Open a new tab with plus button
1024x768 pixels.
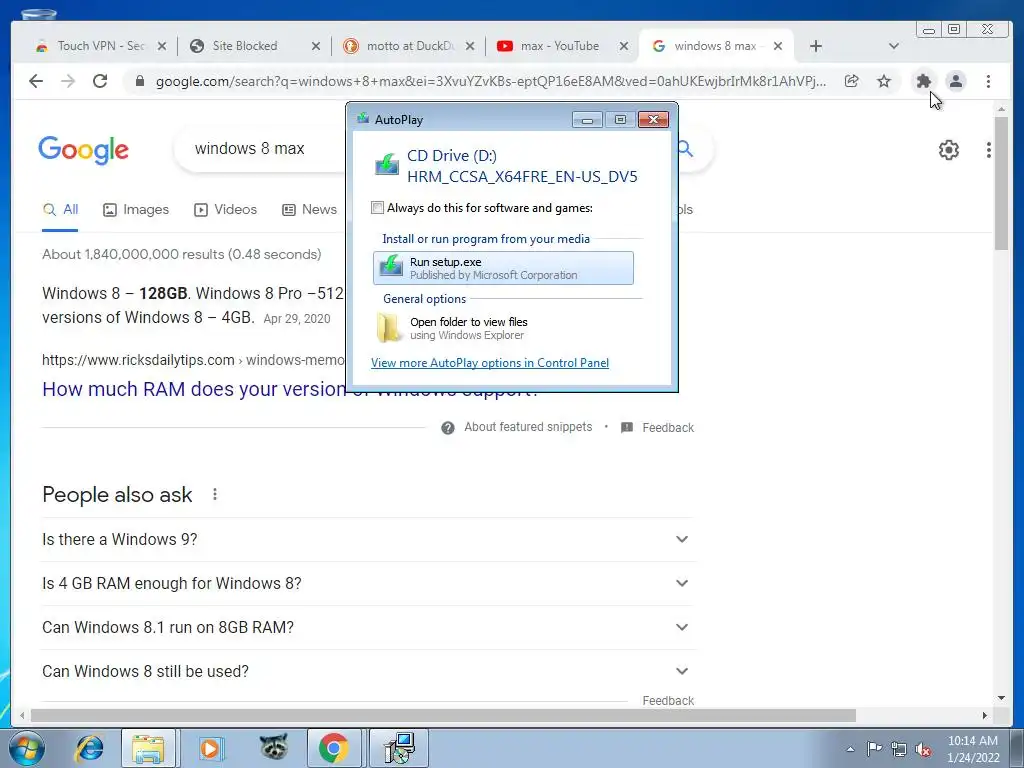[816, 46]
